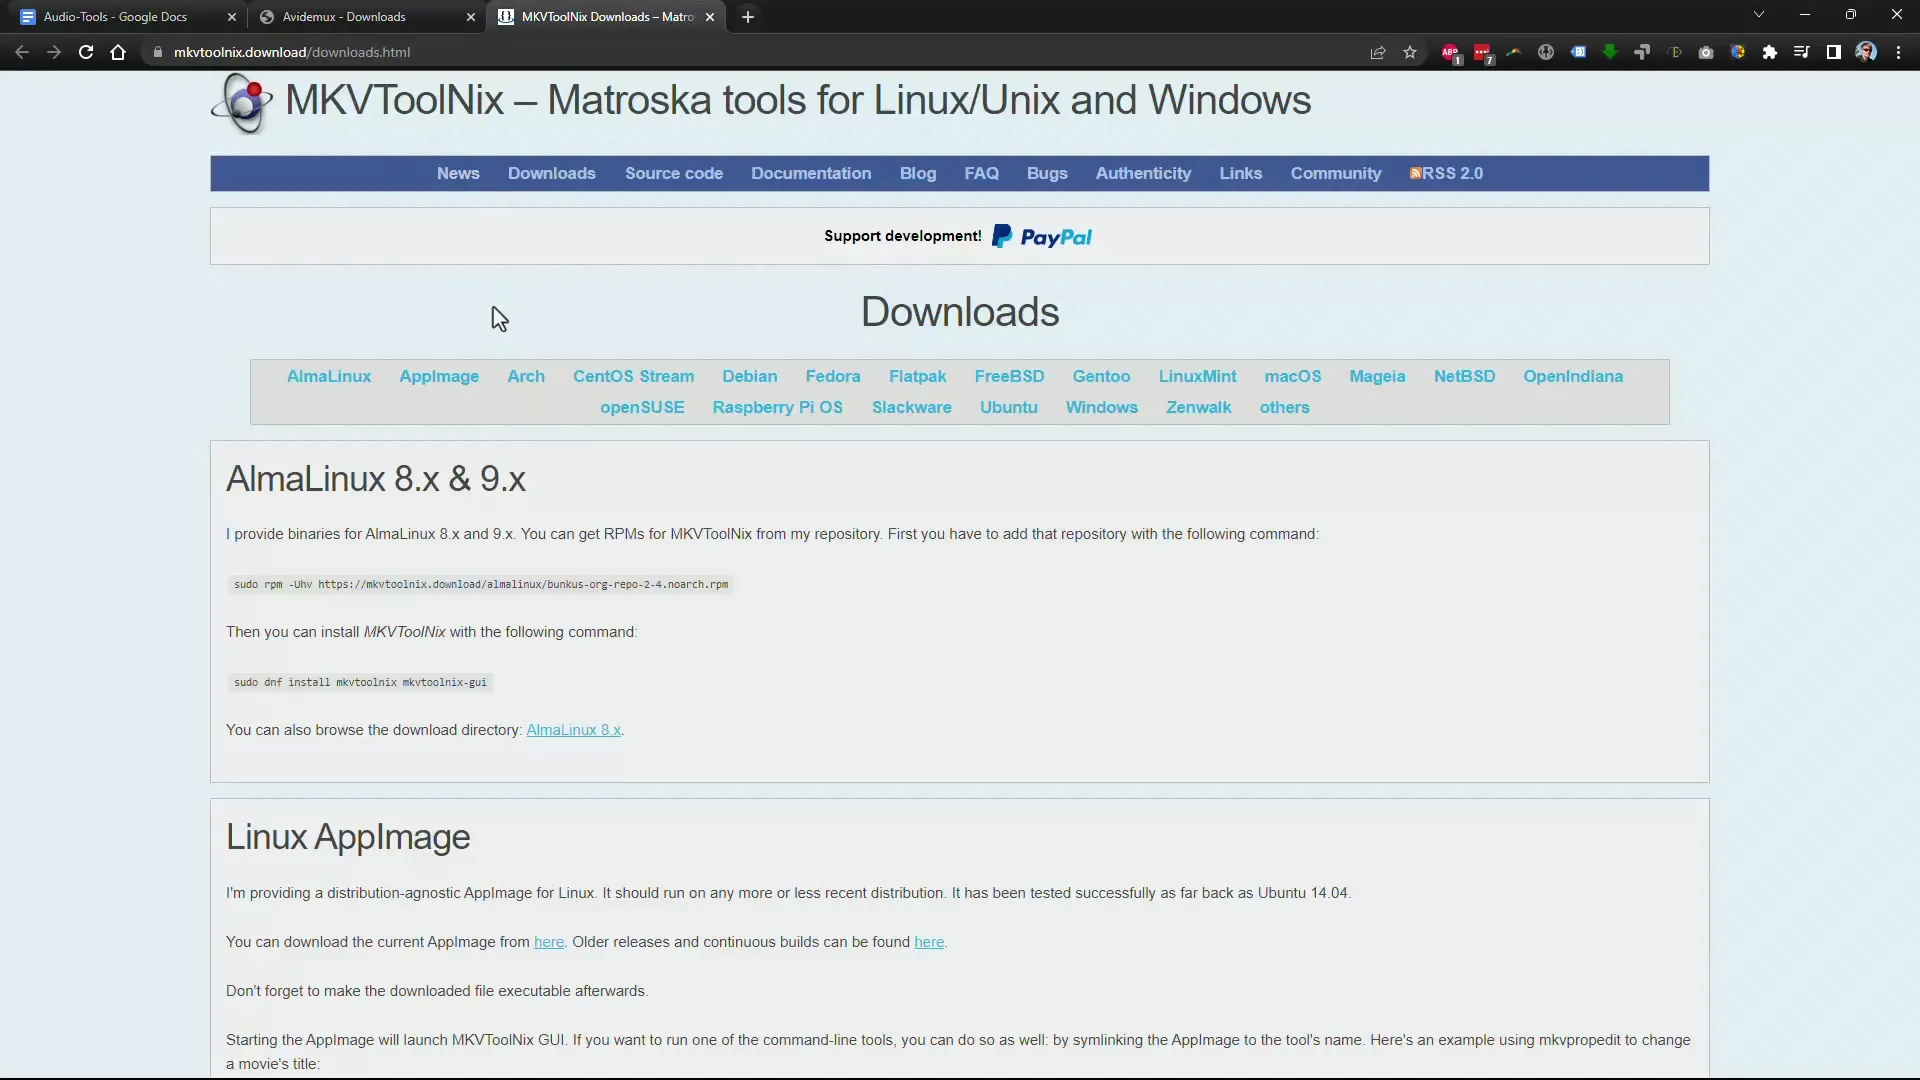Screen dimensions: 1920x1080
Task: Open older releases via second here link
Action: pyautogui.click(x=929, y=942)
